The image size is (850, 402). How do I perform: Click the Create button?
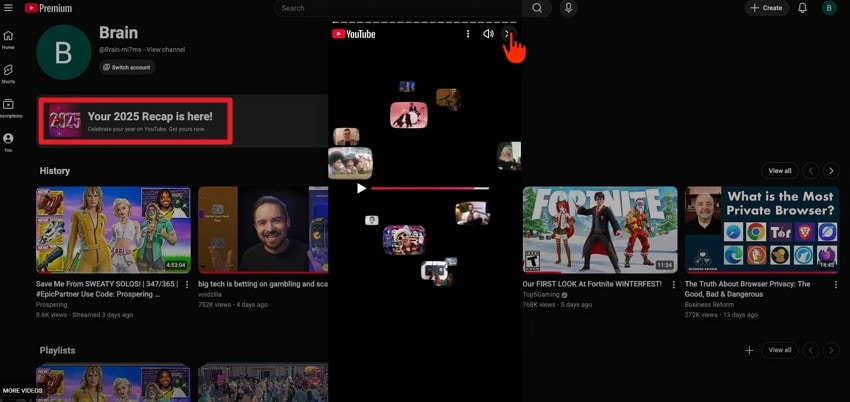tap(767, 8)
